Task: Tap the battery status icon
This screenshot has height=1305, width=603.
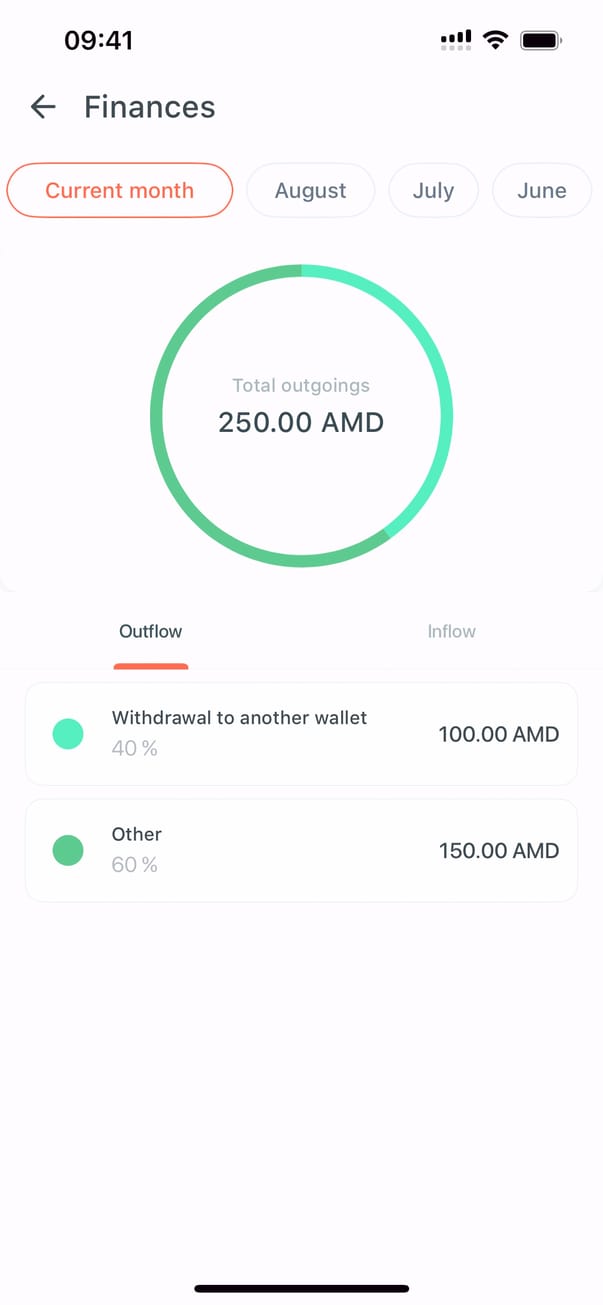Action: (542, 40)
